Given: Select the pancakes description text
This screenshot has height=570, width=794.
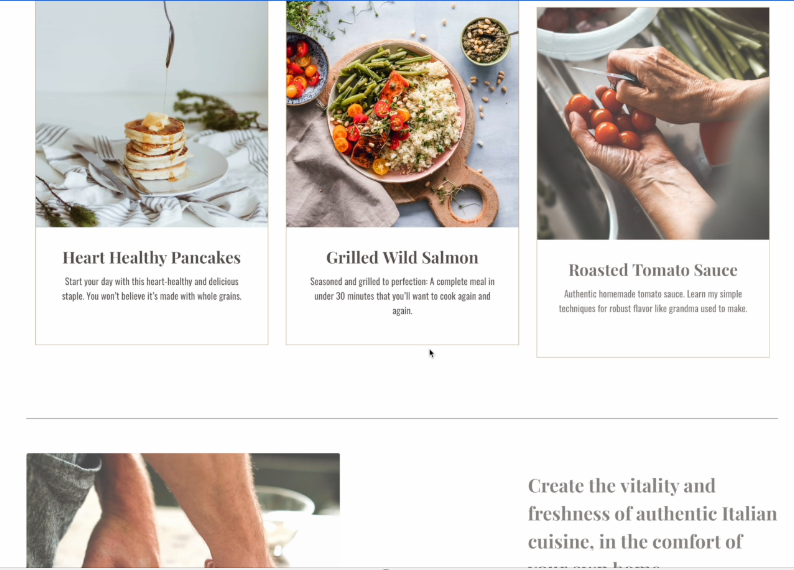Looking at the screenshot, I should [x=151, y=289].
